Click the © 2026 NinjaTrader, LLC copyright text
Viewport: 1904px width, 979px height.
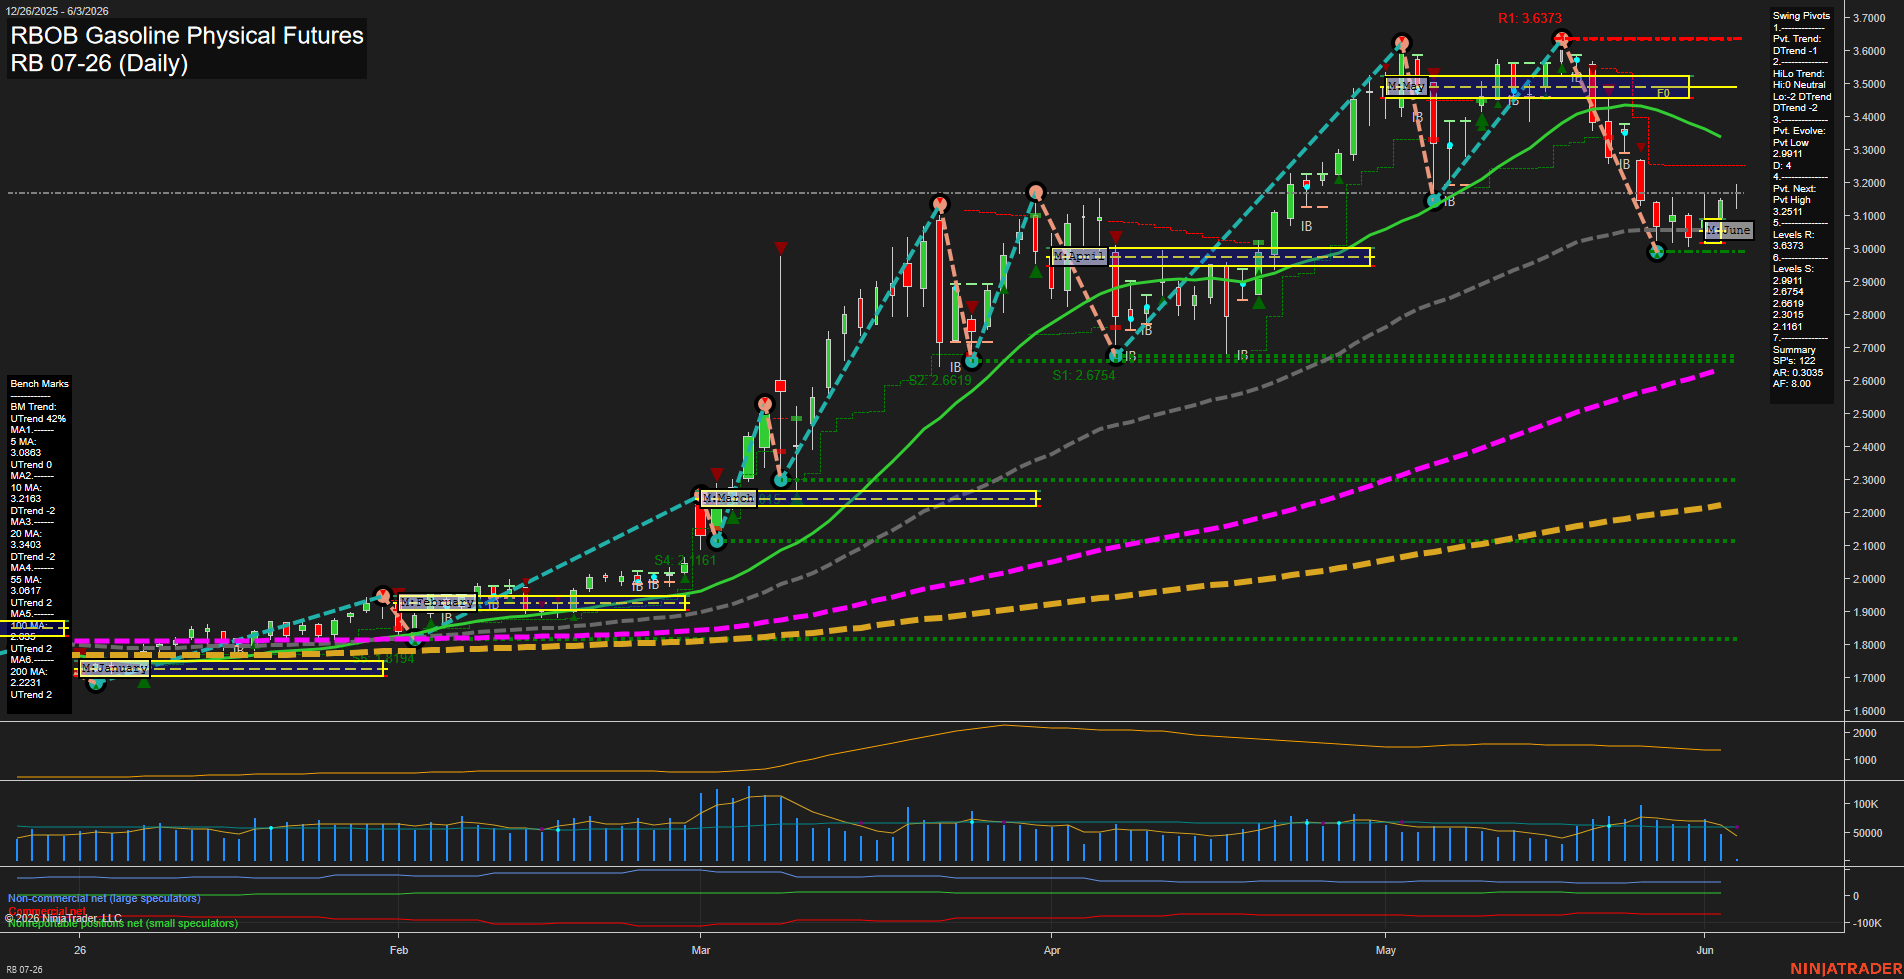pos(63,918)
